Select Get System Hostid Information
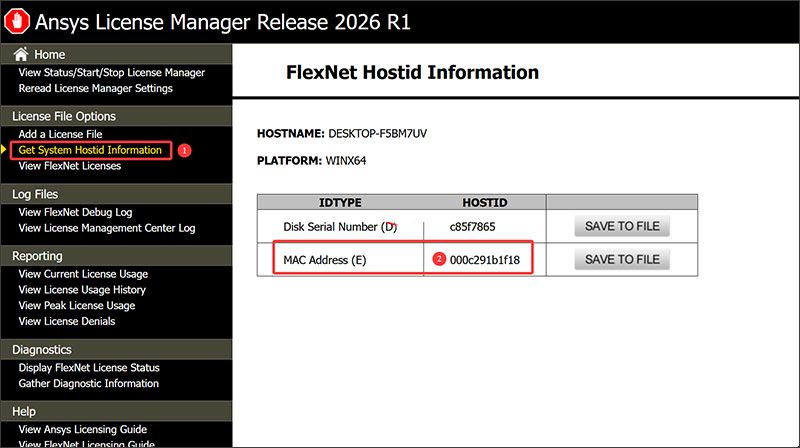Image resolution: width=800 pixels, height=448 pixels. pyautogui.click(x=90, y=150)
